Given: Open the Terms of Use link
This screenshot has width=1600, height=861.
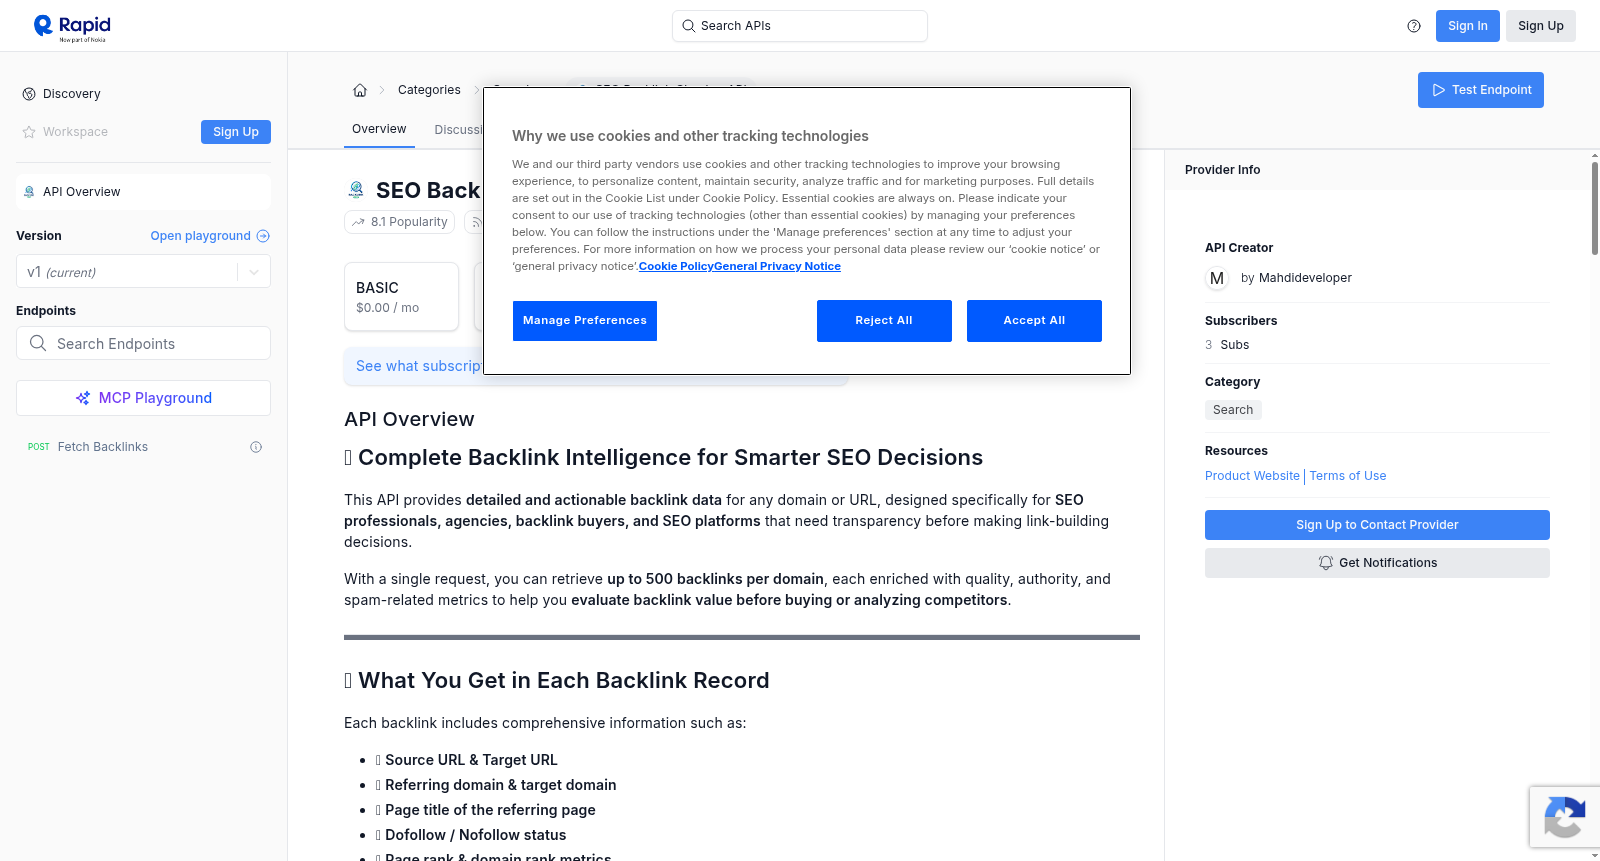Looking at the screenshot, I should click(1348, 476).
